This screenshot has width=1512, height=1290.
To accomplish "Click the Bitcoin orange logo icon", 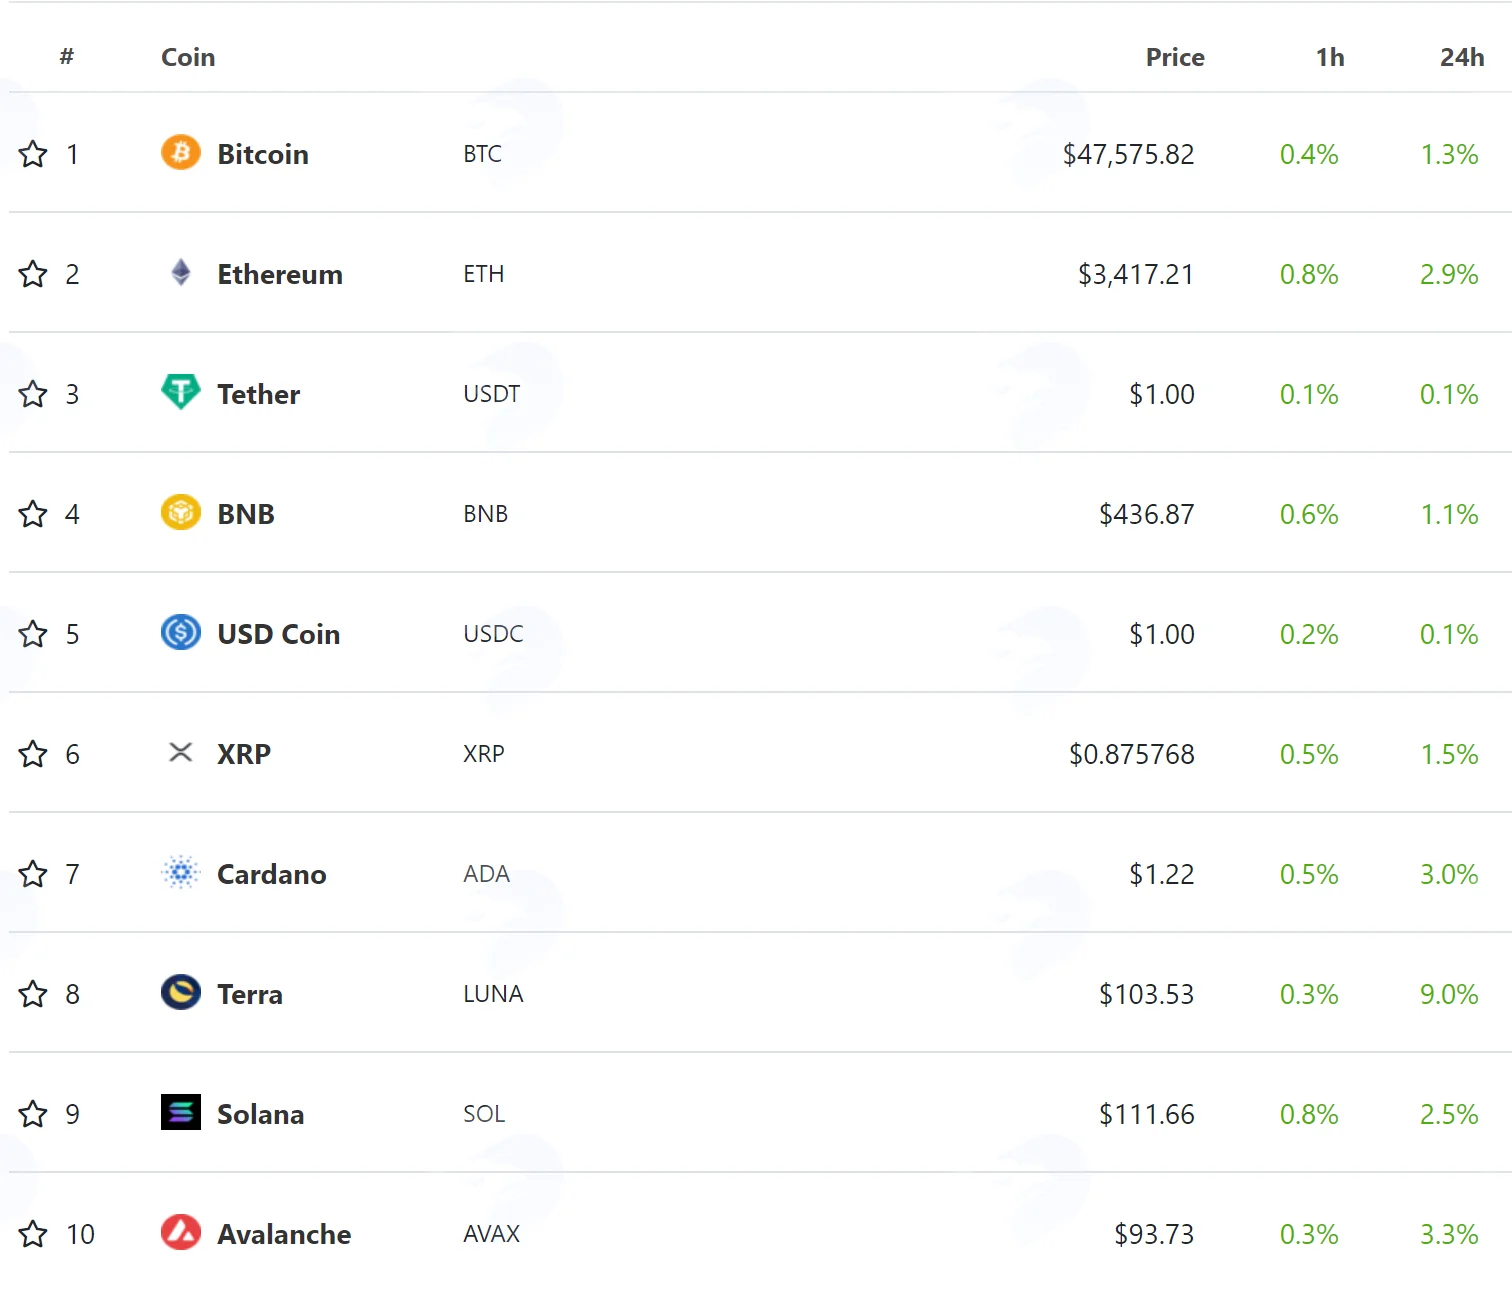I will click(181, 152).
